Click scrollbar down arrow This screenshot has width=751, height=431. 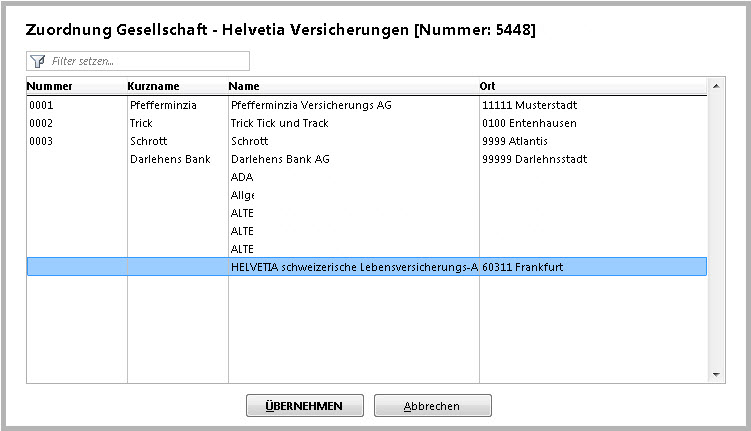click(716, 375)
